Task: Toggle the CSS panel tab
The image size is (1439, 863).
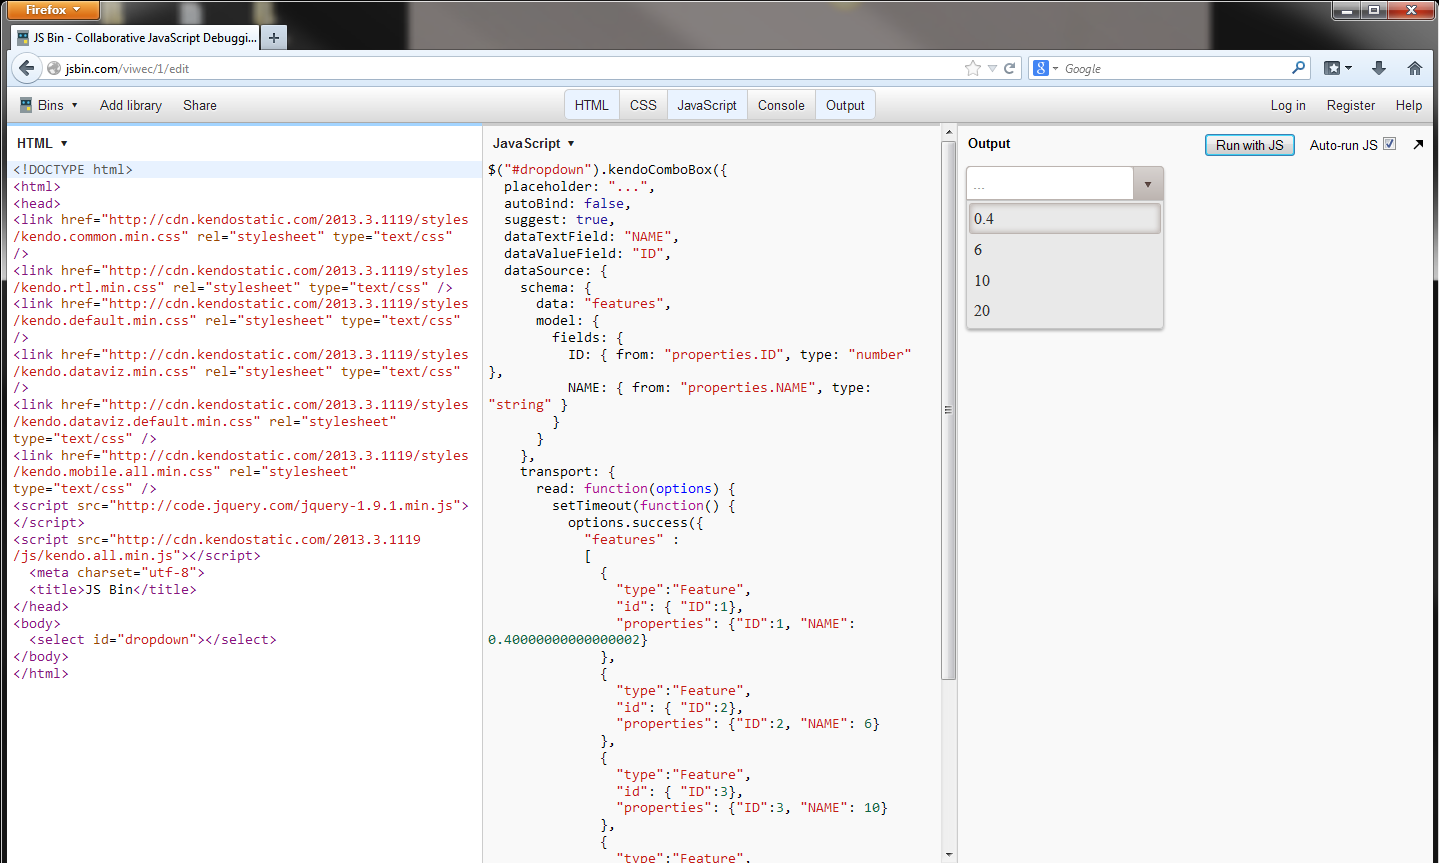Action: tap(643, 105)
